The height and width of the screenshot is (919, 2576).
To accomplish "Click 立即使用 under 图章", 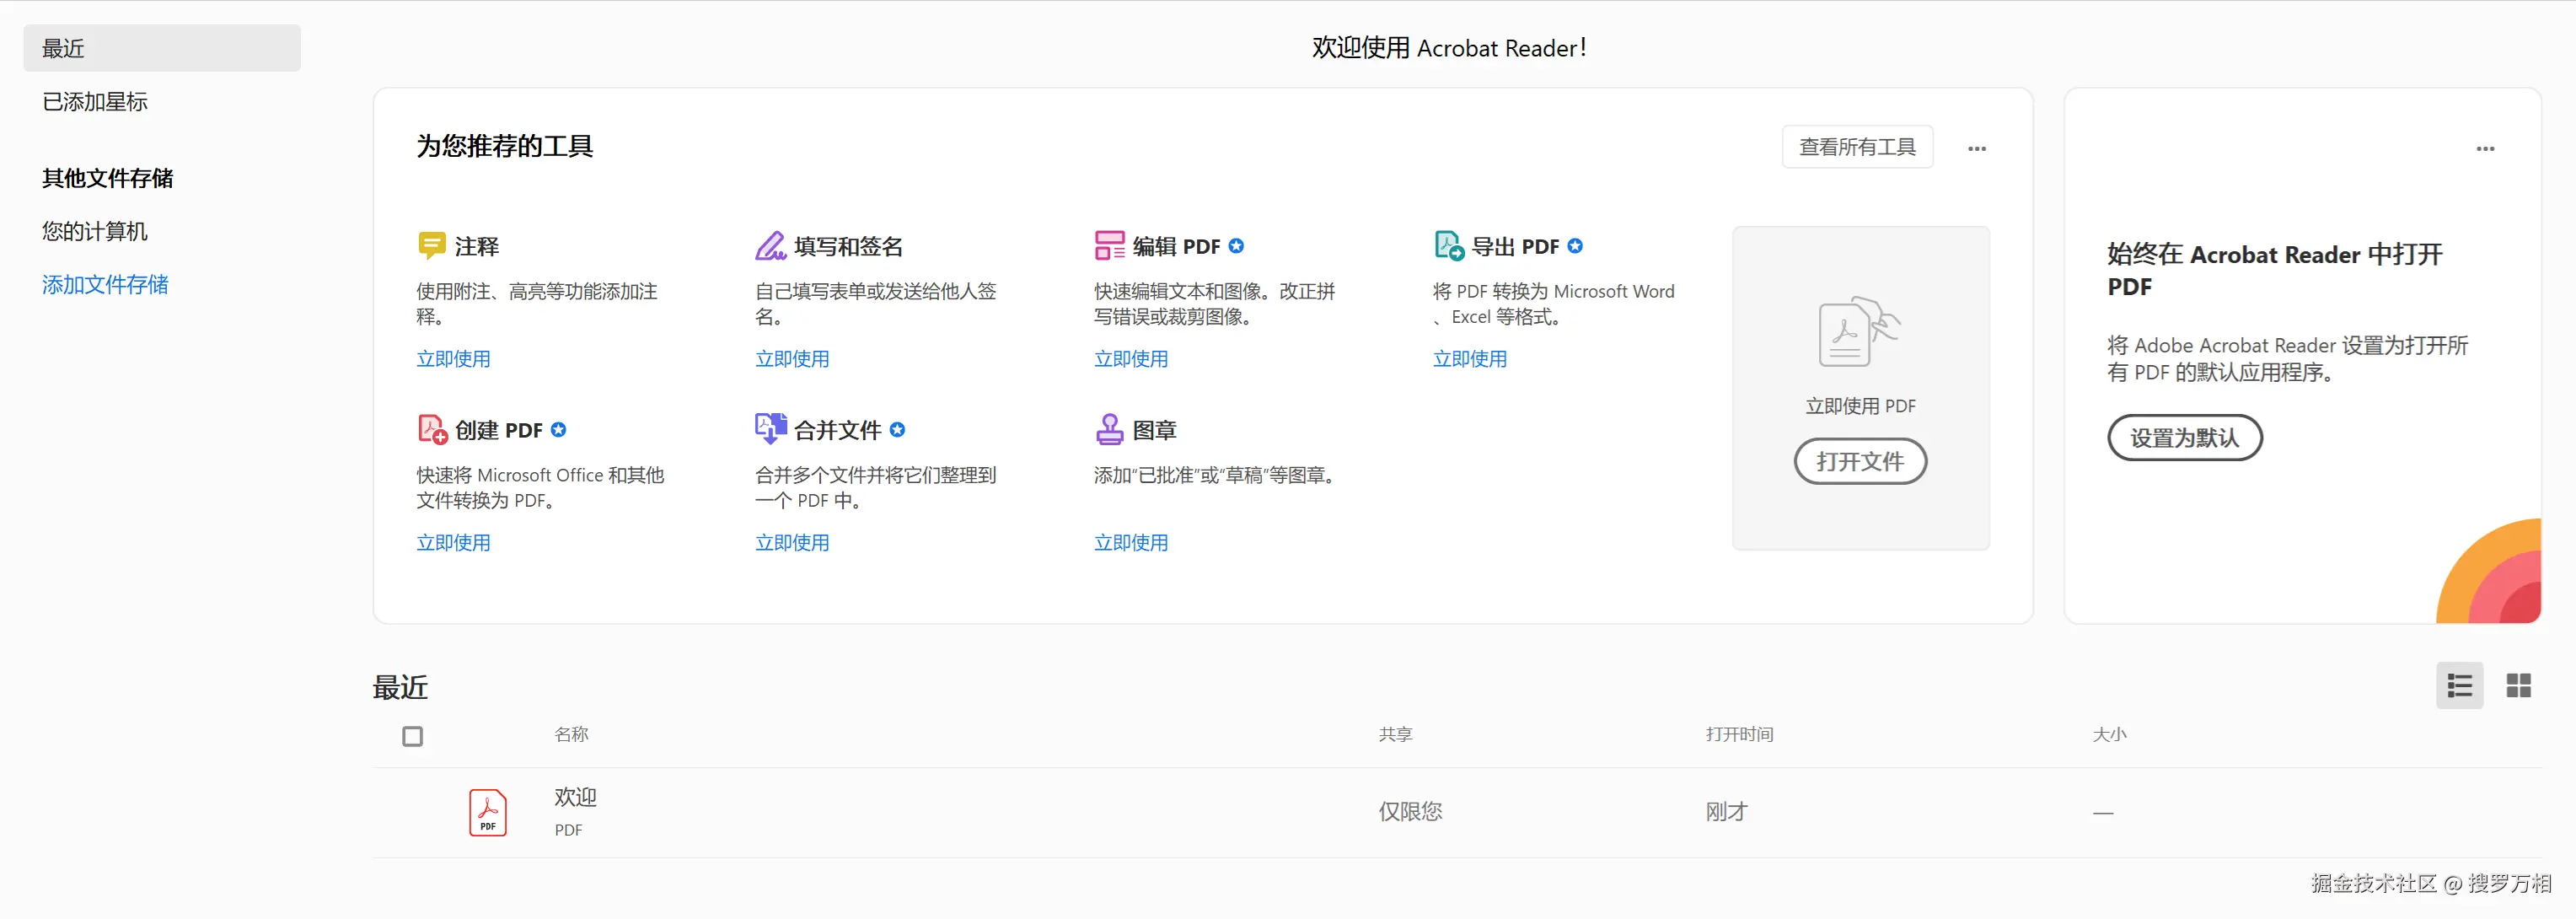I will (1131, 542).
